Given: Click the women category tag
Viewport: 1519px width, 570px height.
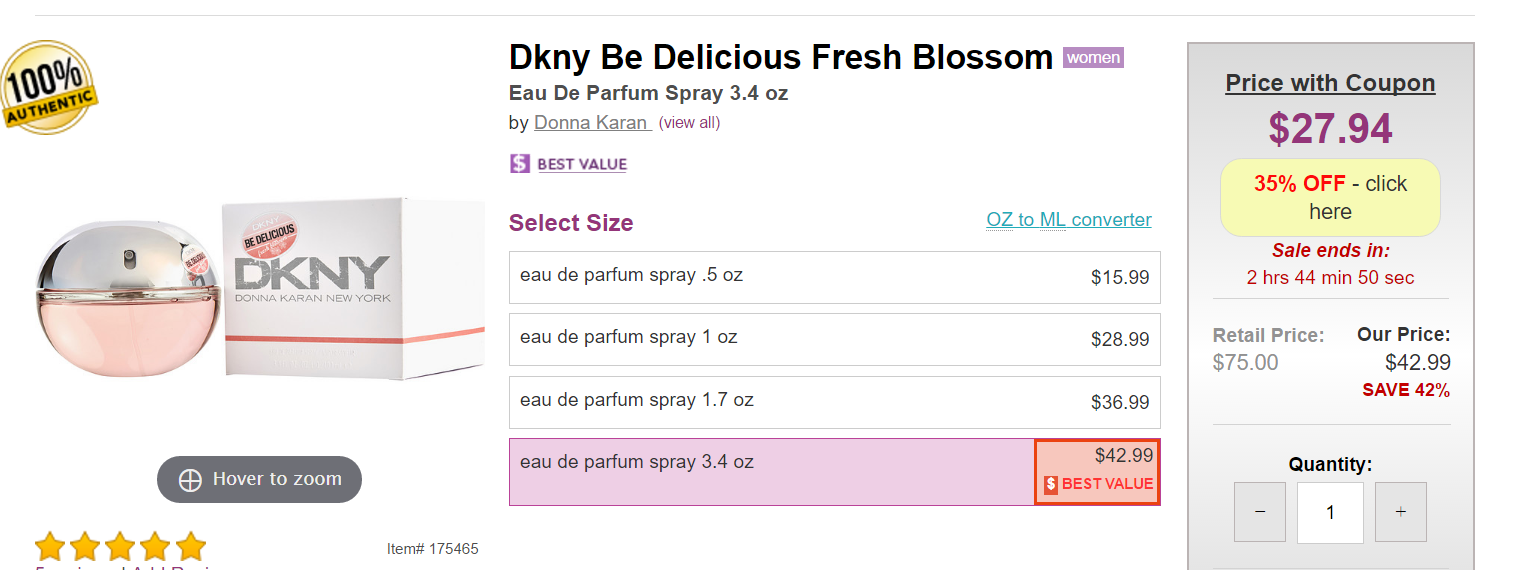Looking at the screenshot, I should click(1093, 58).
